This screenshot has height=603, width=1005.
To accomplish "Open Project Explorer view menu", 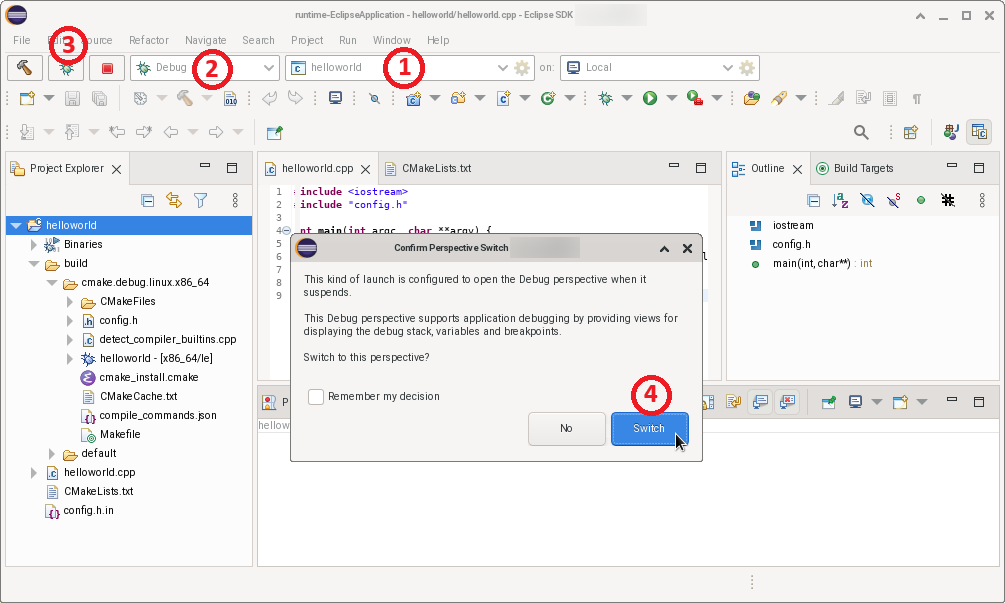I will pyautogui.click(x=235, y=201).
